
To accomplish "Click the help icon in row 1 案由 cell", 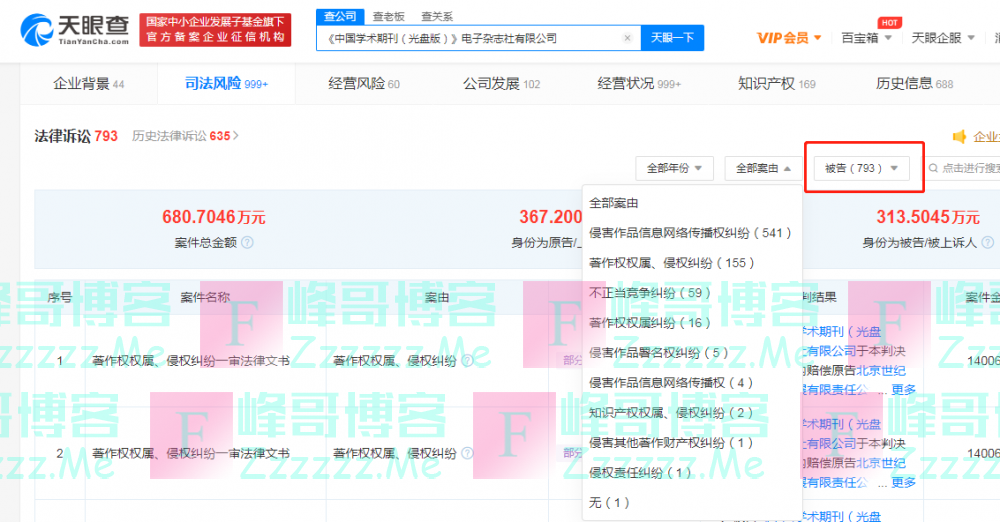I will click(467, 361).
